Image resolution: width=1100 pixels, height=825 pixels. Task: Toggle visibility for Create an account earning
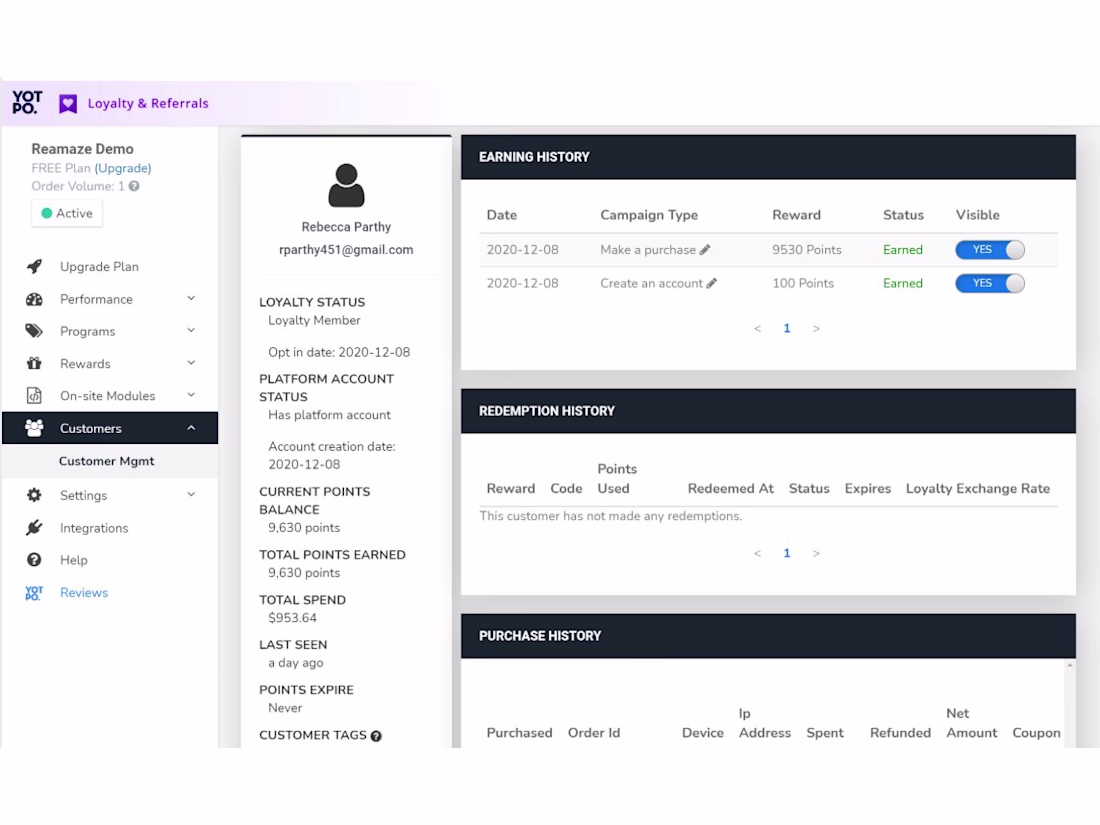point(989,283)
